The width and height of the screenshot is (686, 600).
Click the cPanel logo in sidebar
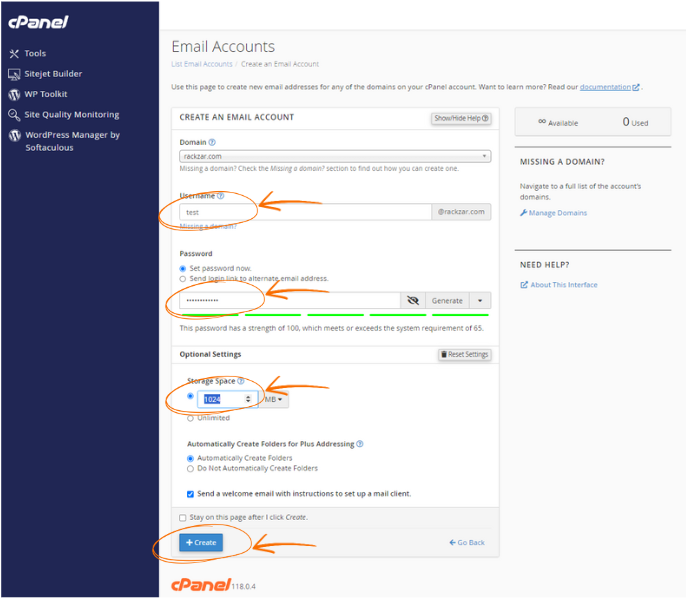(38, 22)
